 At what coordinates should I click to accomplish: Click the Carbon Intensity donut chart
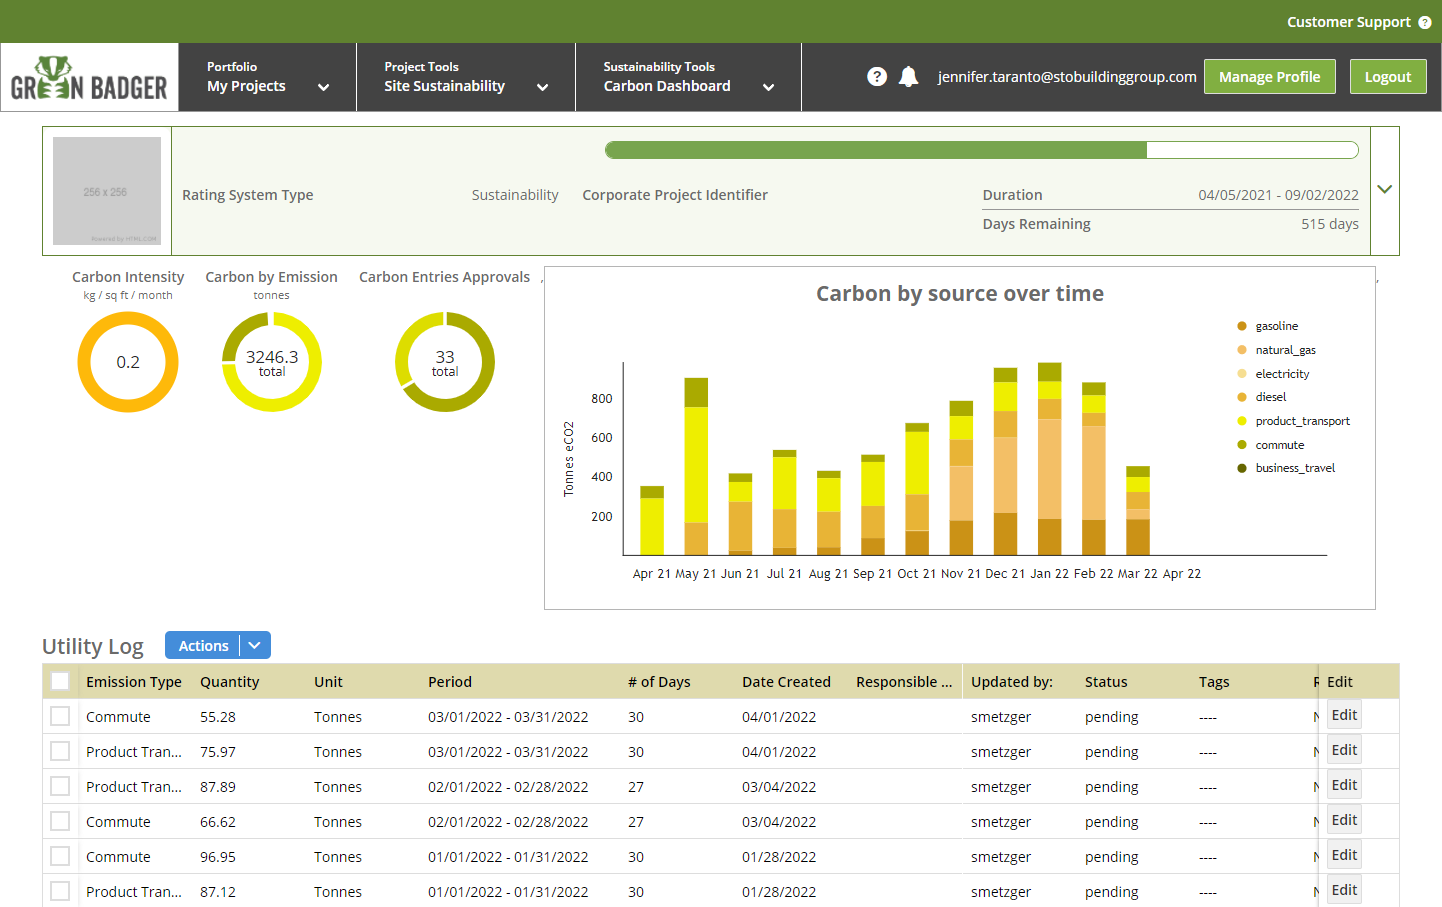128,362
